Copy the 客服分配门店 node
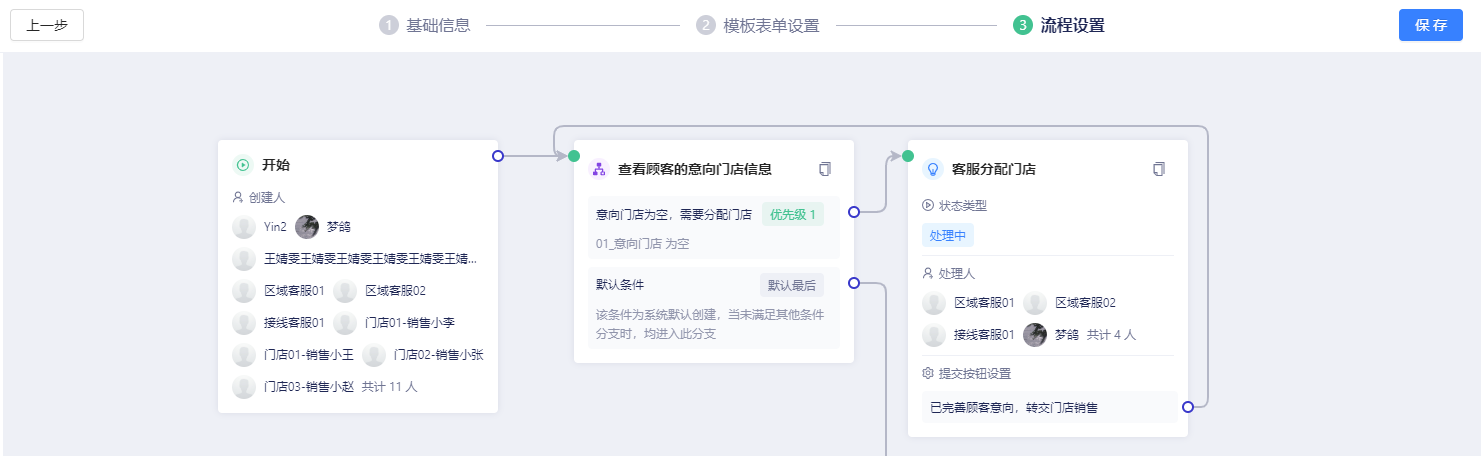This screenshot has width=1481, height=456. [1159, 169]
